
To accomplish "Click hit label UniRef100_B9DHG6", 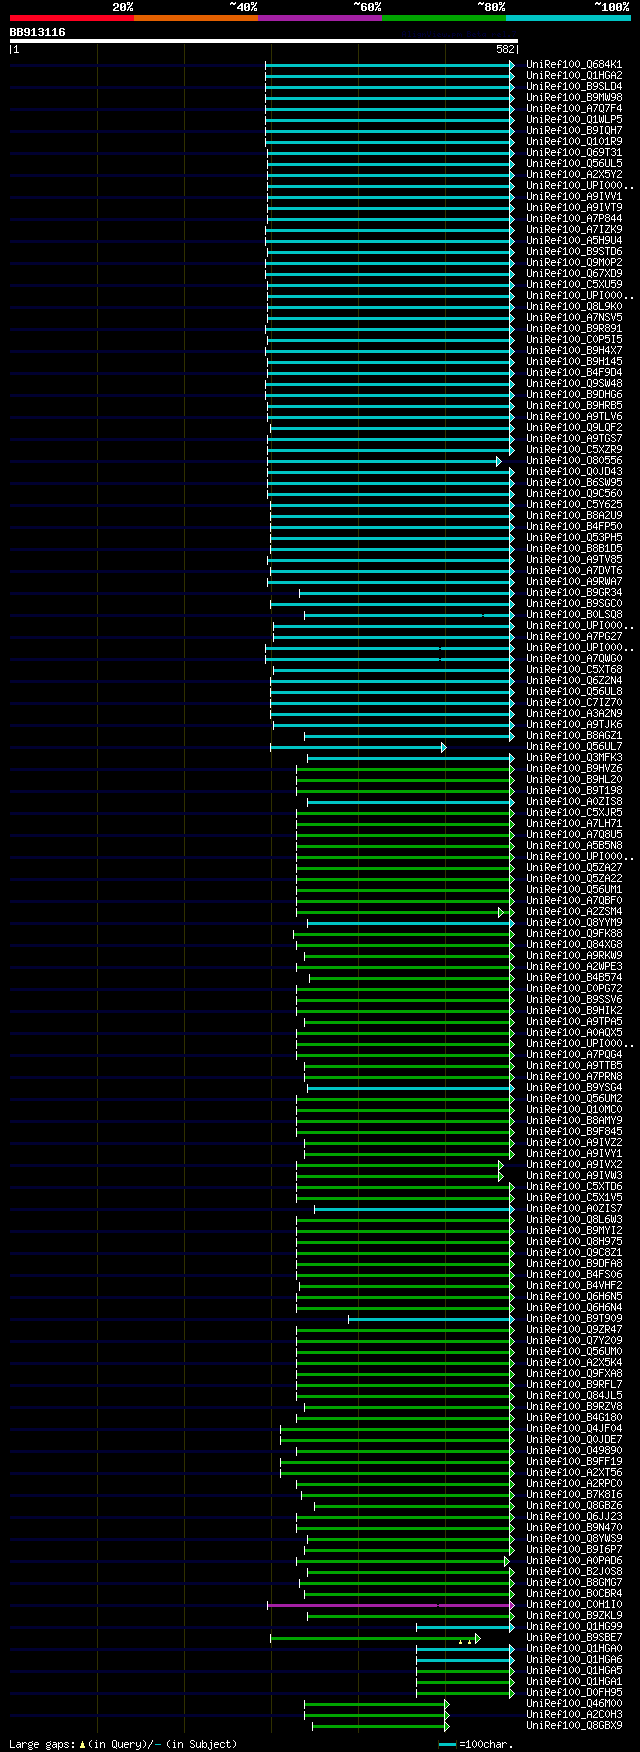I will pos(574,395).
